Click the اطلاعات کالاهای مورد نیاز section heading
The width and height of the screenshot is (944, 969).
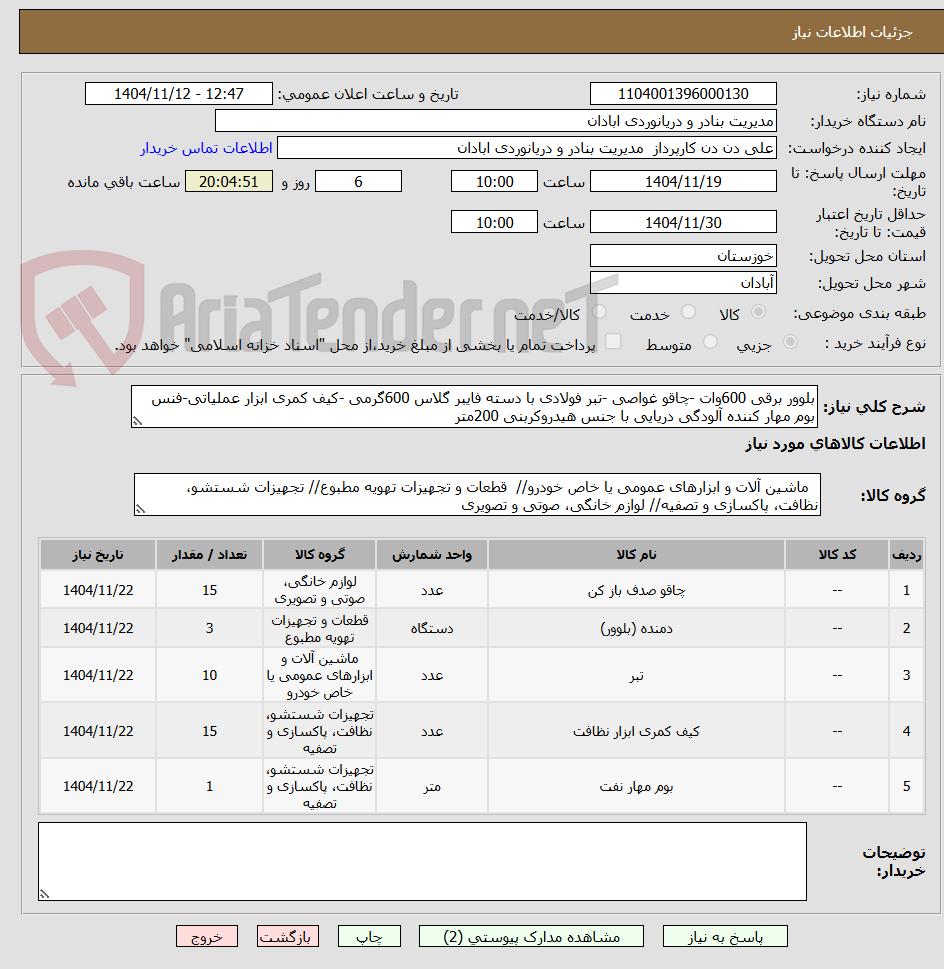pyautogui.click(x=835, y=444)
